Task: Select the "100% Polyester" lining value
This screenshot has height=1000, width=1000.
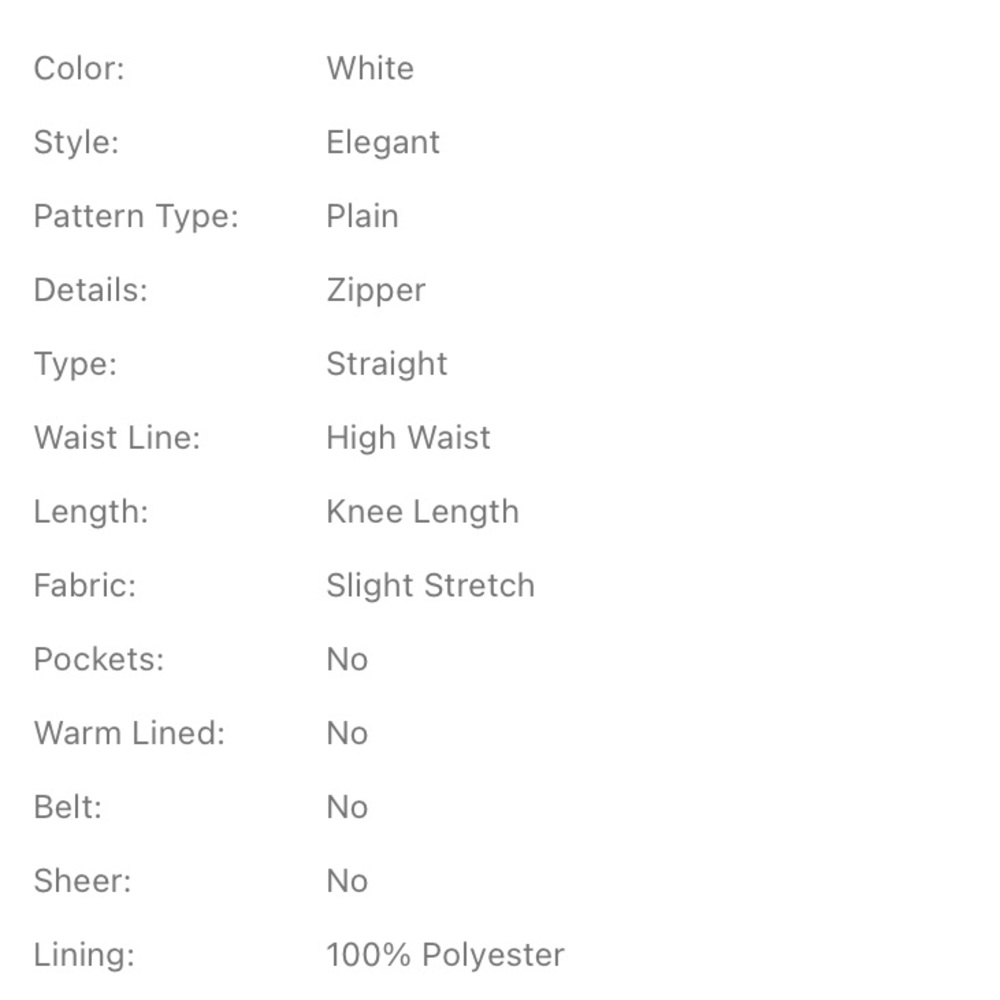Action: [445, 955]
